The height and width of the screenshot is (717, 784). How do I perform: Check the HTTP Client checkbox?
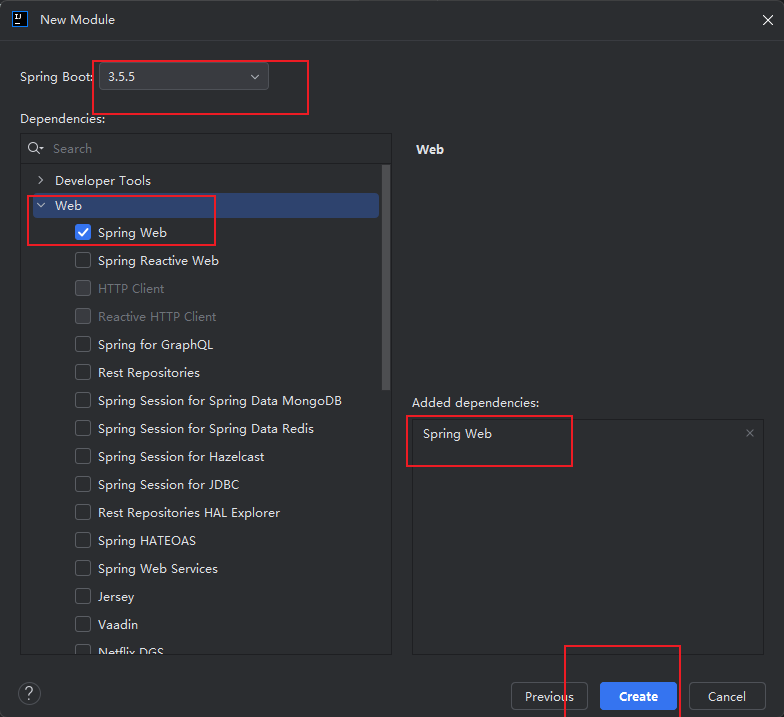point(83,288)
